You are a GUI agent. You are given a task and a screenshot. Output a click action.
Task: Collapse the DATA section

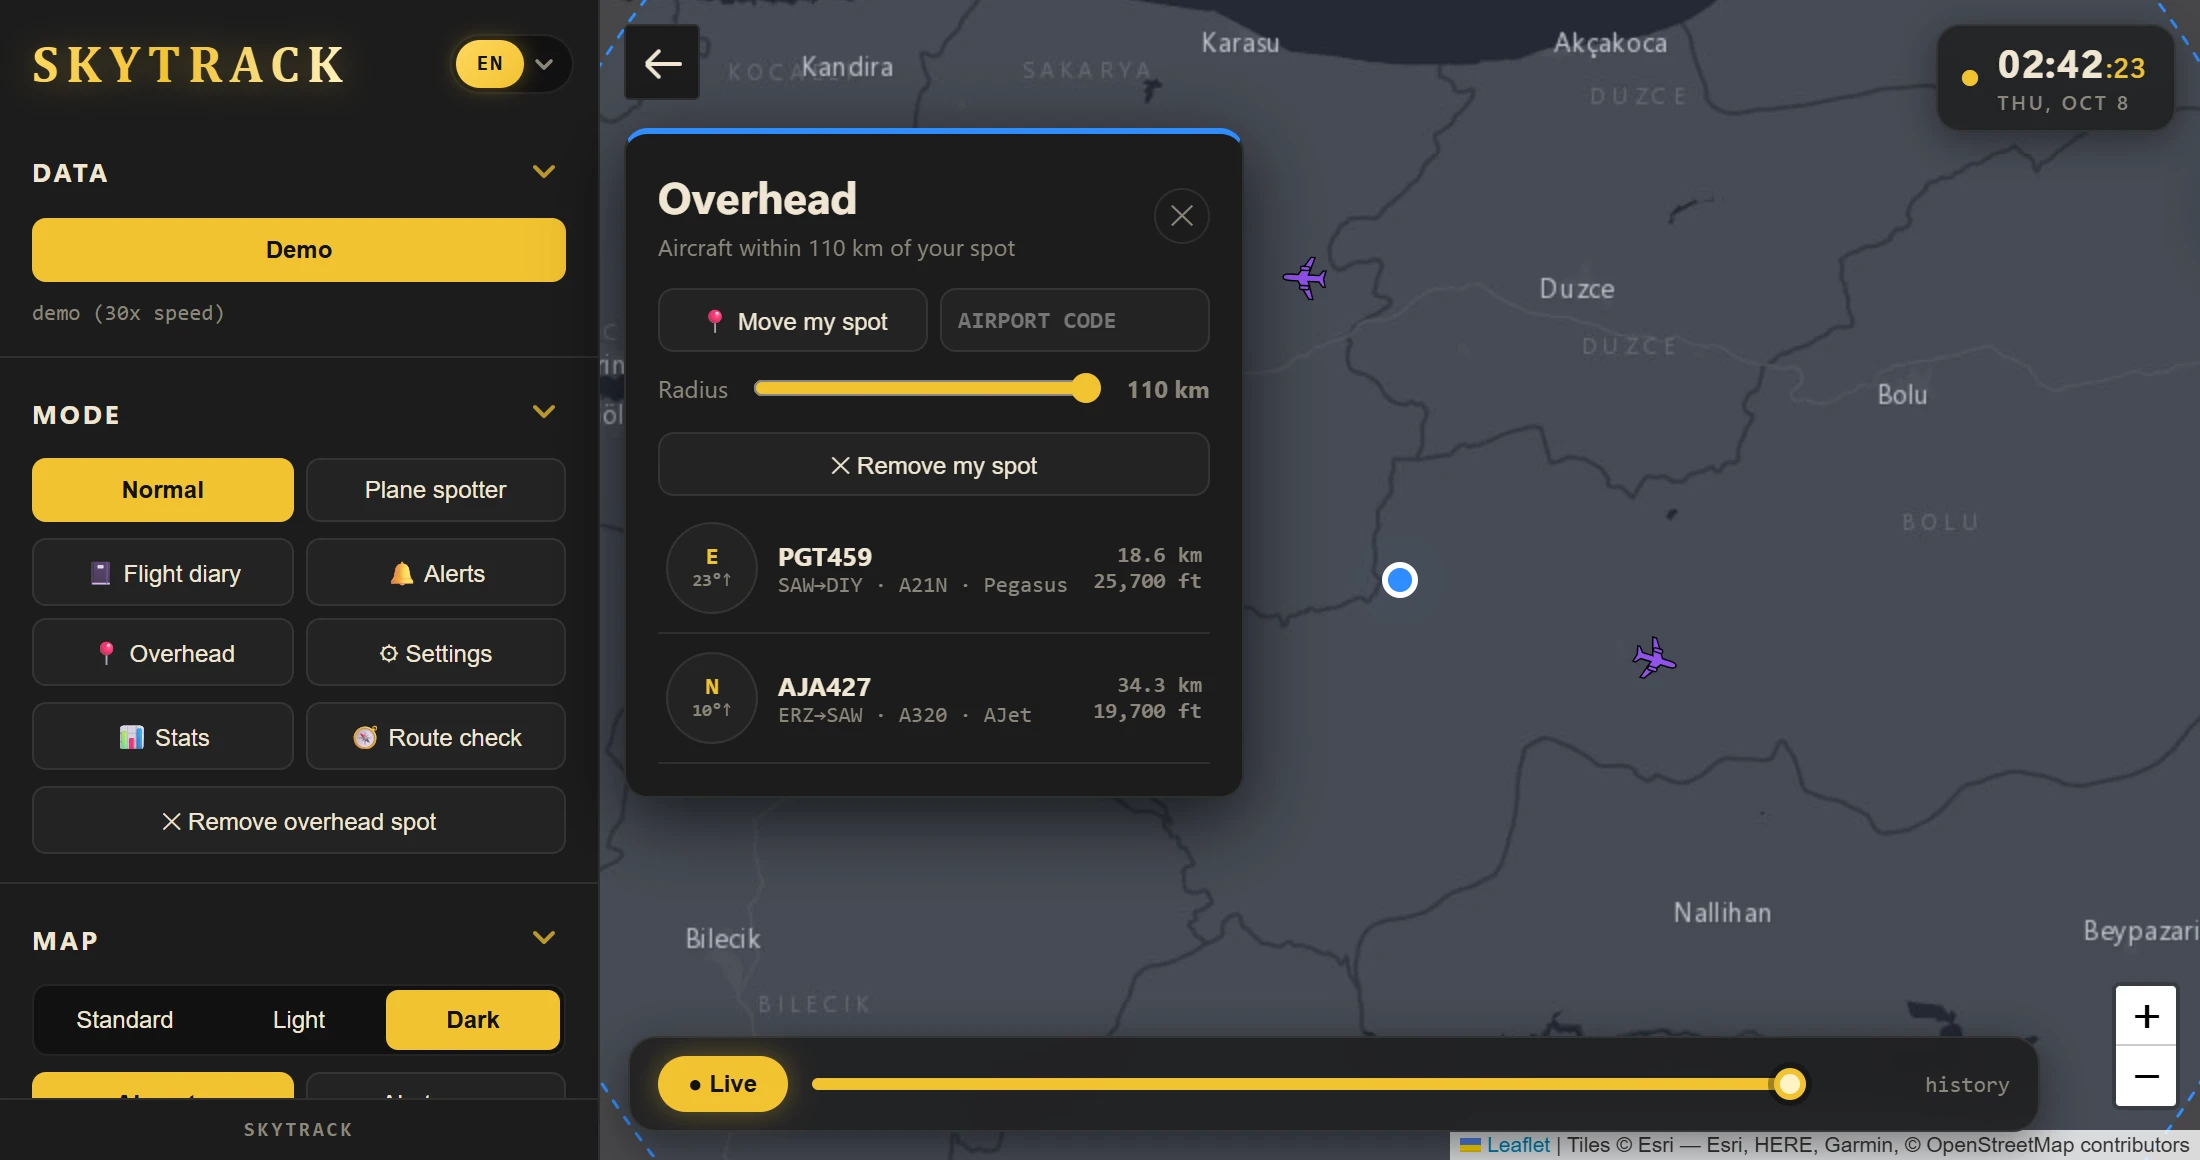click(x=544, y=172)
